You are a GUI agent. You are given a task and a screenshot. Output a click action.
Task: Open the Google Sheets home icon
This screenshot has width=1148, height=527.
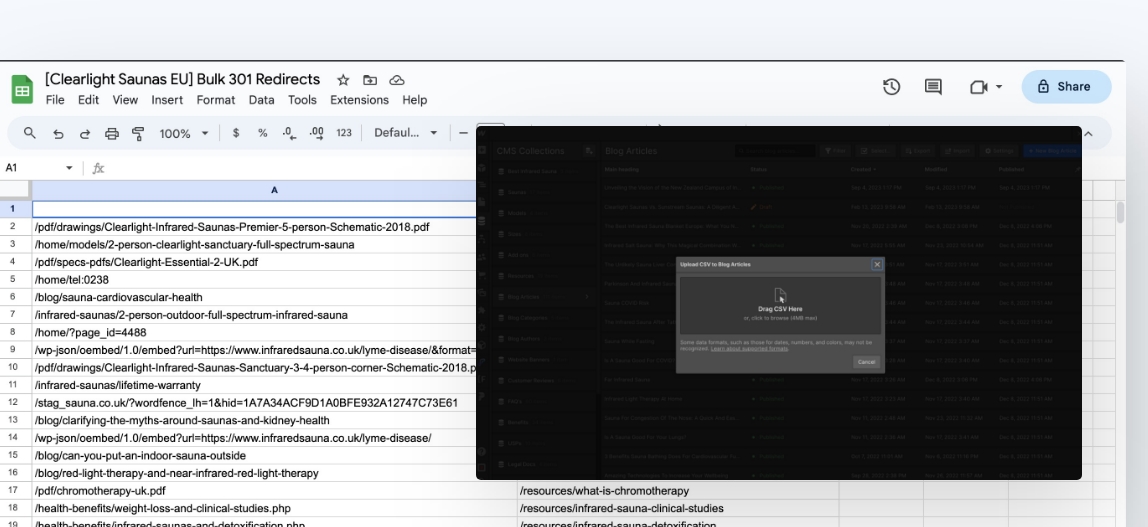[22, 89]
